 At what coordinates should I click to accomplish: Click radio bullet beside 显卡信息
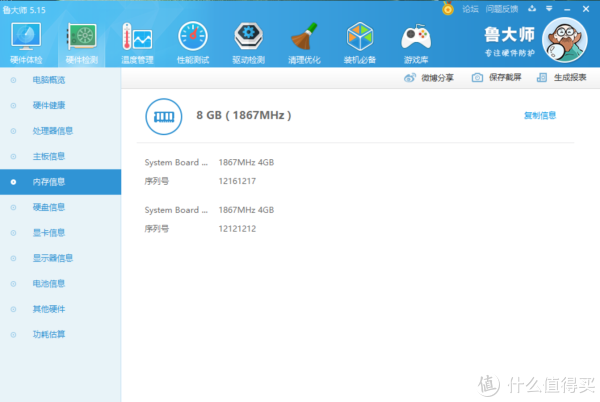tap(13, 233)
